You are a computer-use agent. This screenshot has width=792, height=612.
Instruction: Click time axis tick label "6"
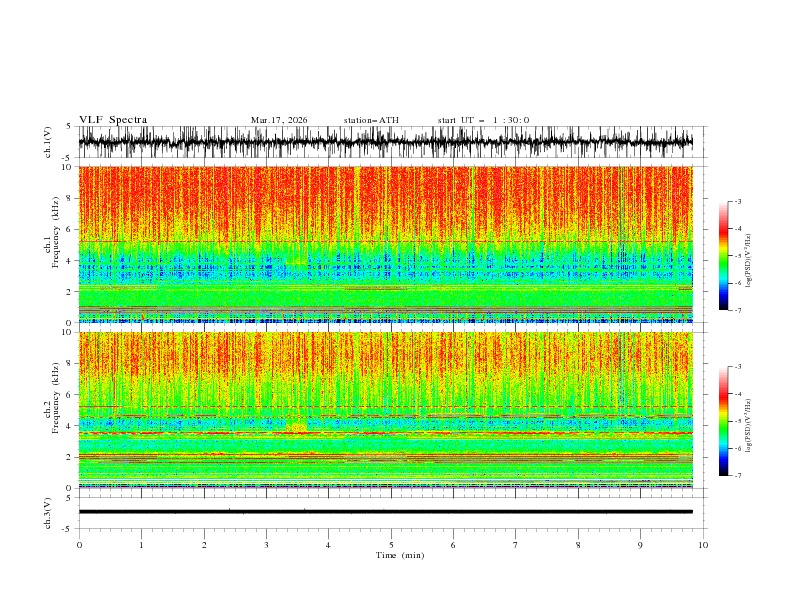click(453, 545)
